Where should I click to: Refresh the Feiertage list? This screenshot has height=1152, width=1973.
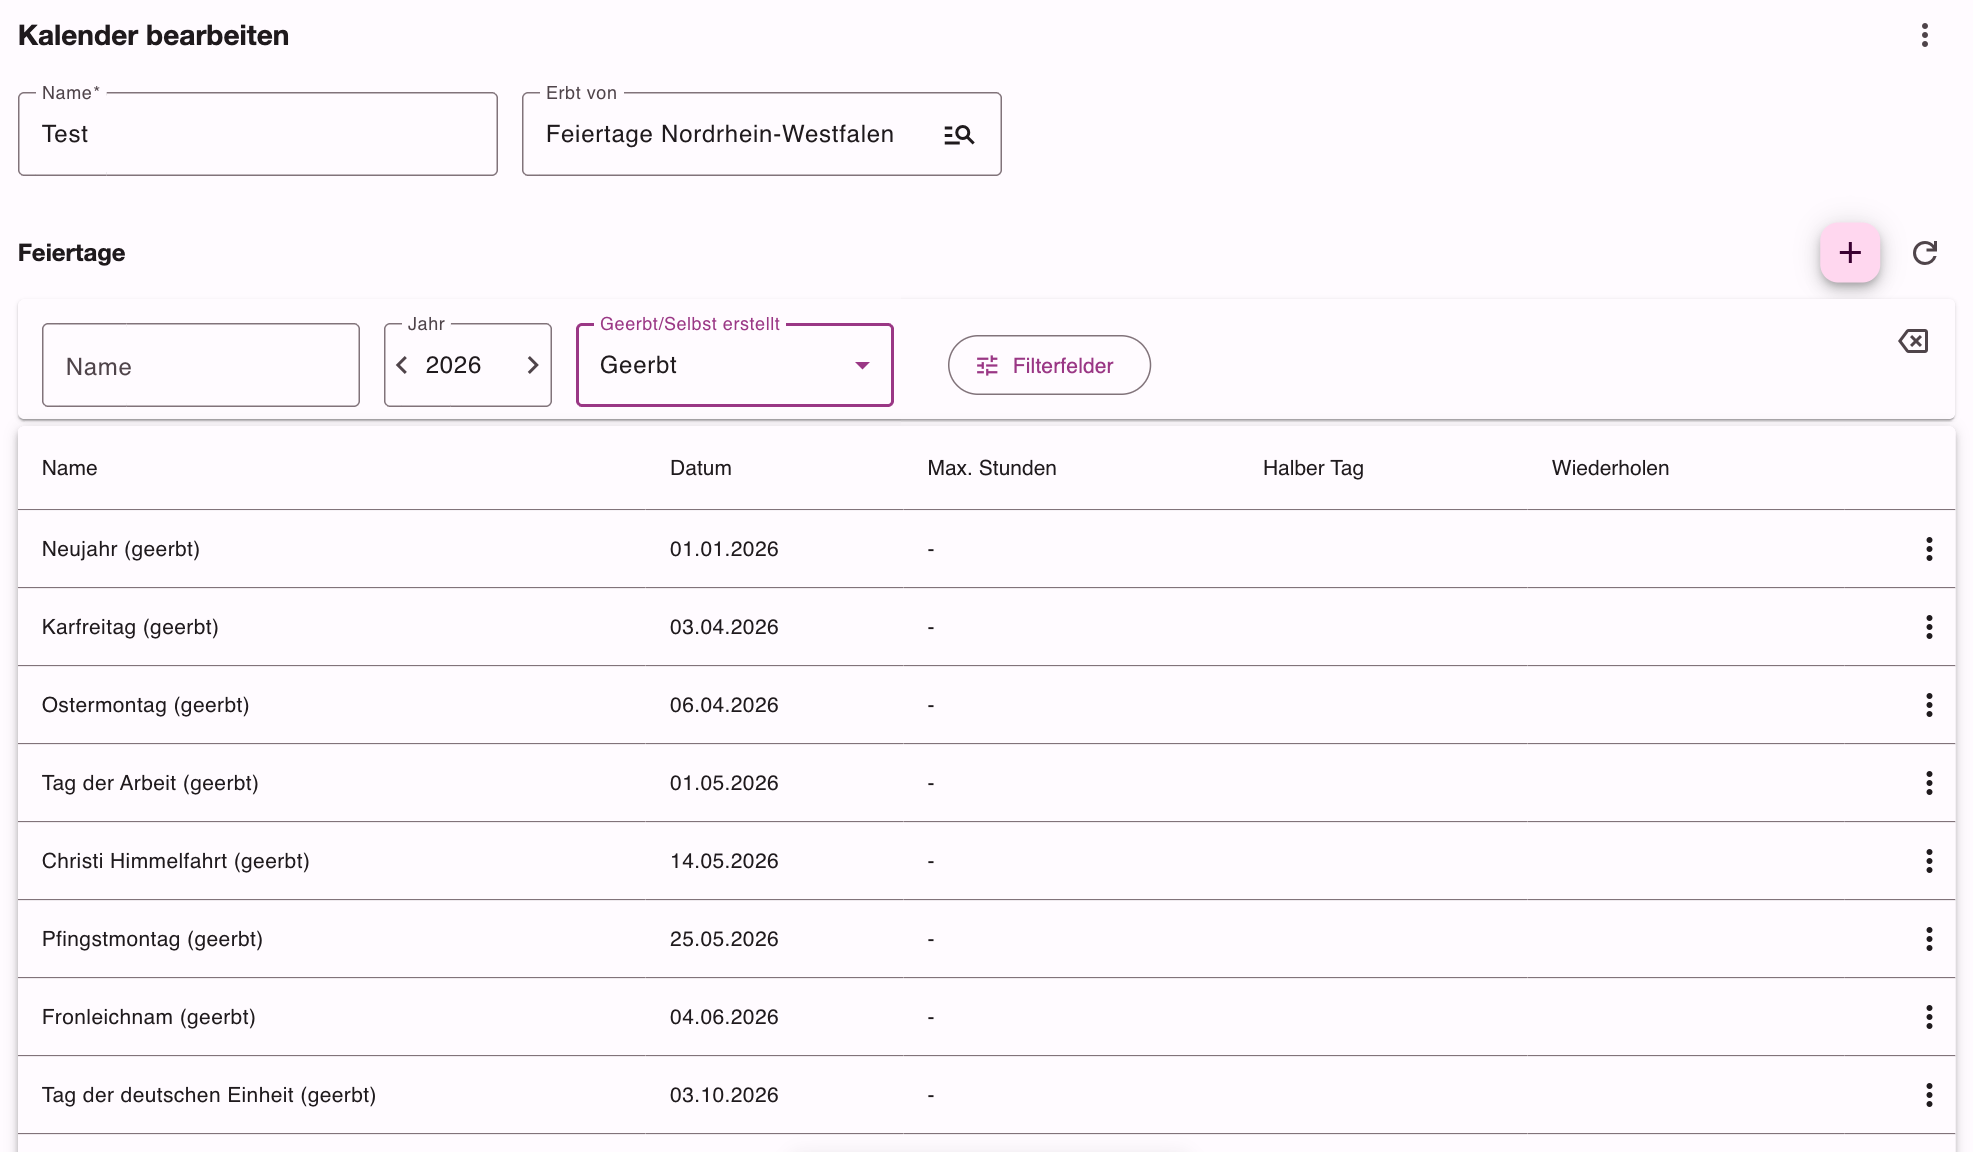1925,253
